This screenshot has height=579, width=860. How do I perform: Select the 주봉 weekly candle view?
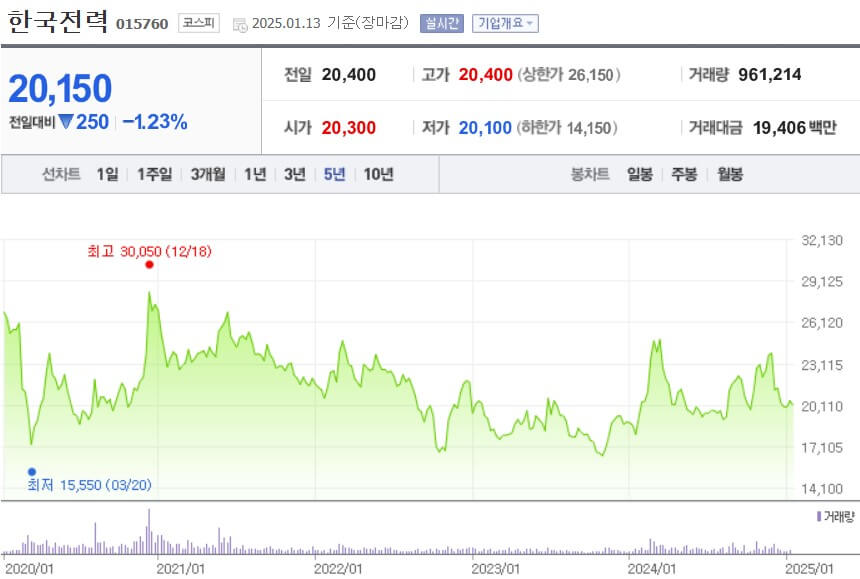click(x=686, y=173)
